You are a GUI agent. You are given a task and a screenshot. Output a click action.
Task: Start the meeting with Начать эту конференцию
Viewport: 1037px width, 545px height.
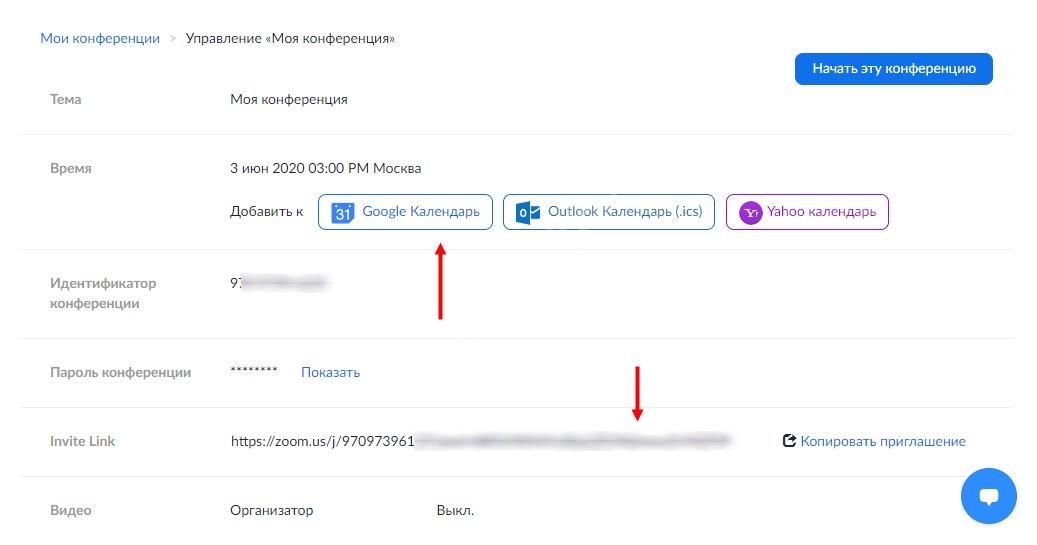(x=893, y=69)
